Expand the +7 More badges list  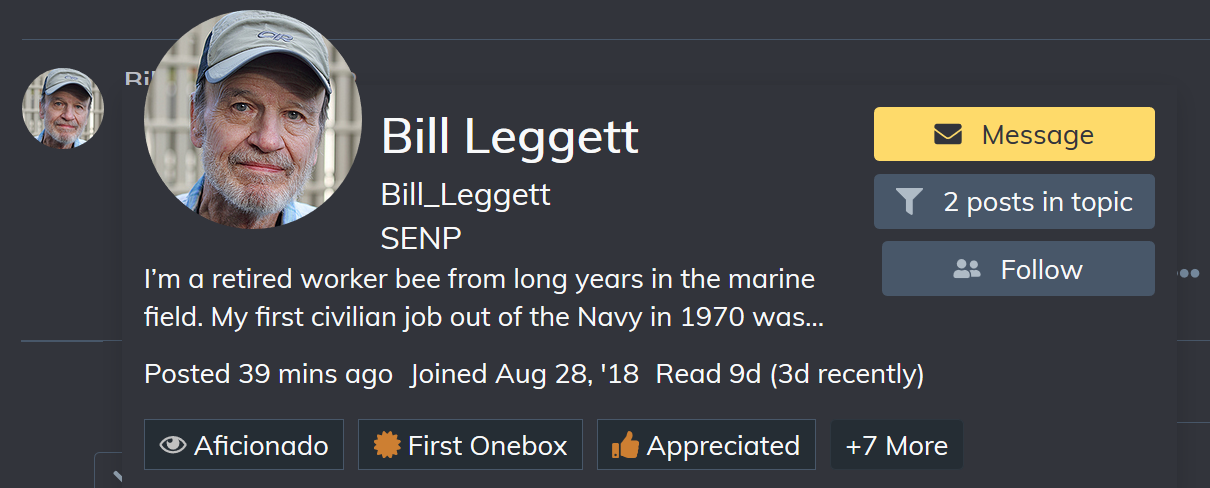(x=896, y=445)
